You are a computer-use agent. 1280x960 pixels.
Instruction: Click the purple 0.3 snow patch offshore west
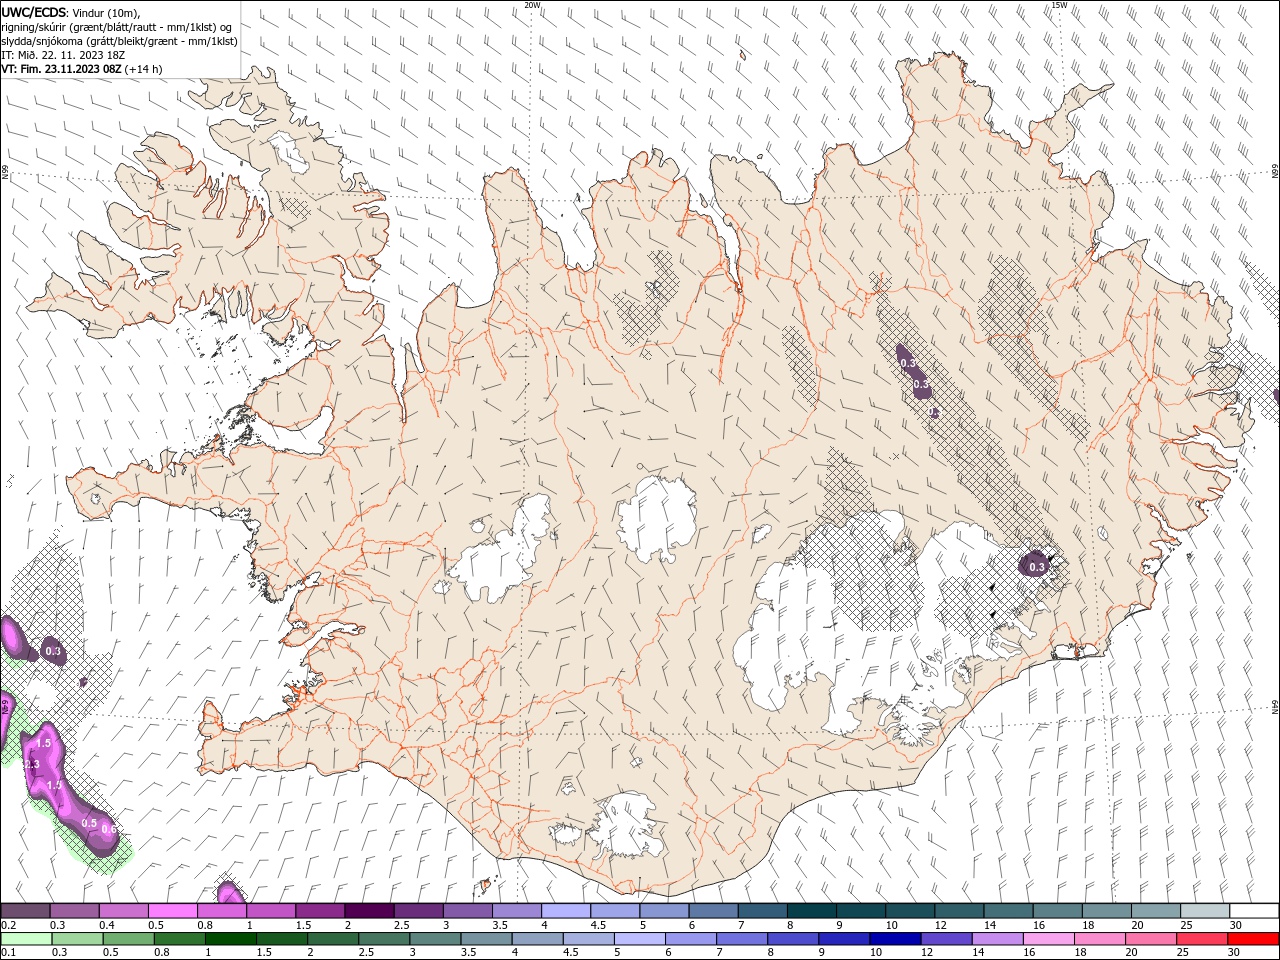pyautogui.click(x=53, y=651)
